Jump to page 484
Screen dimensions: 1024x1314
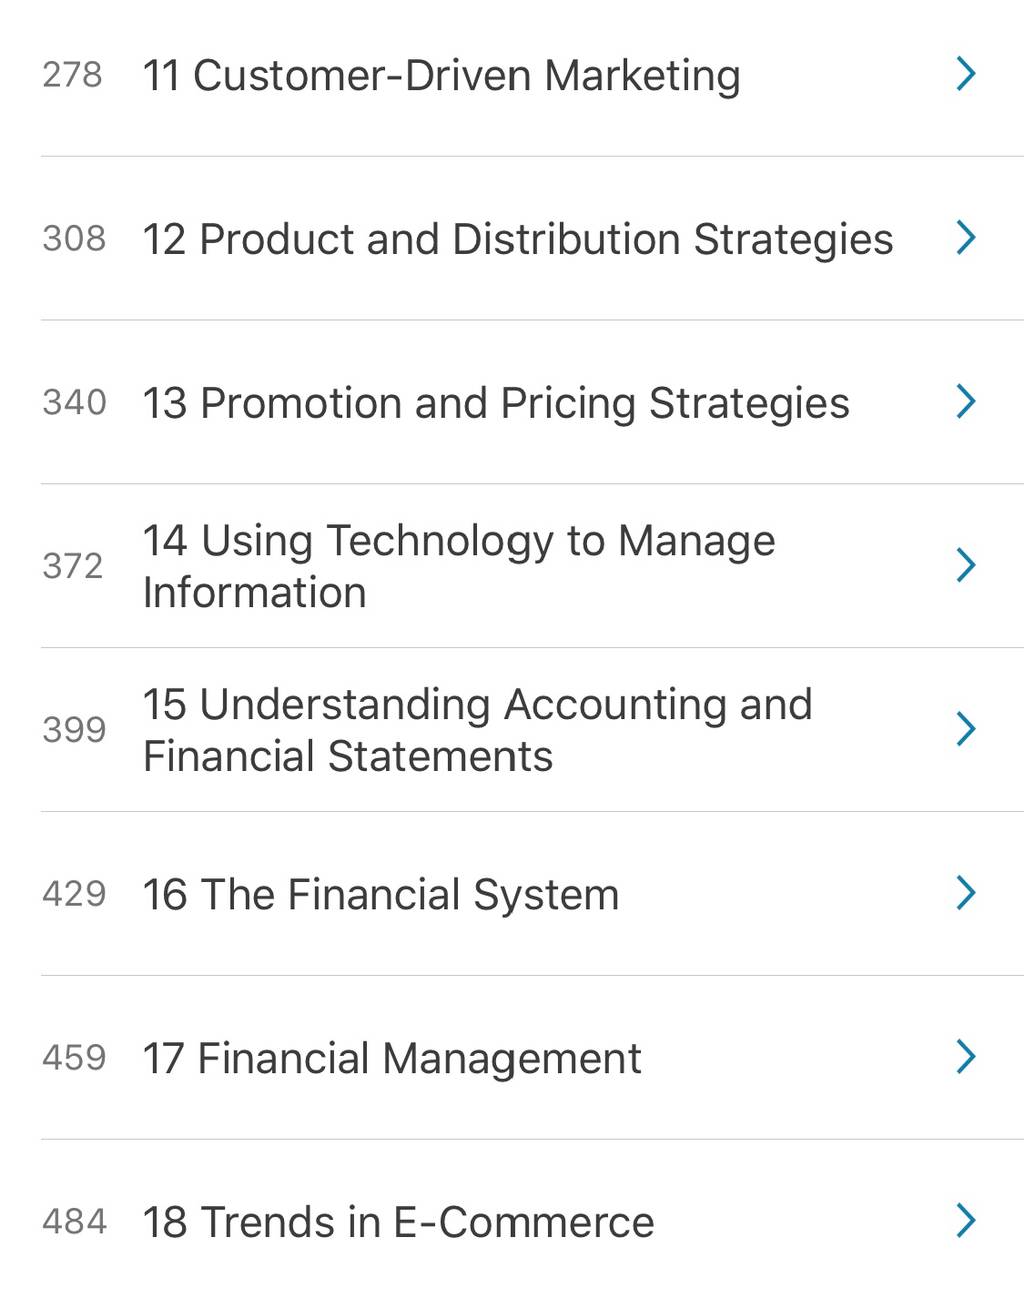click(x=74, y=1222)
